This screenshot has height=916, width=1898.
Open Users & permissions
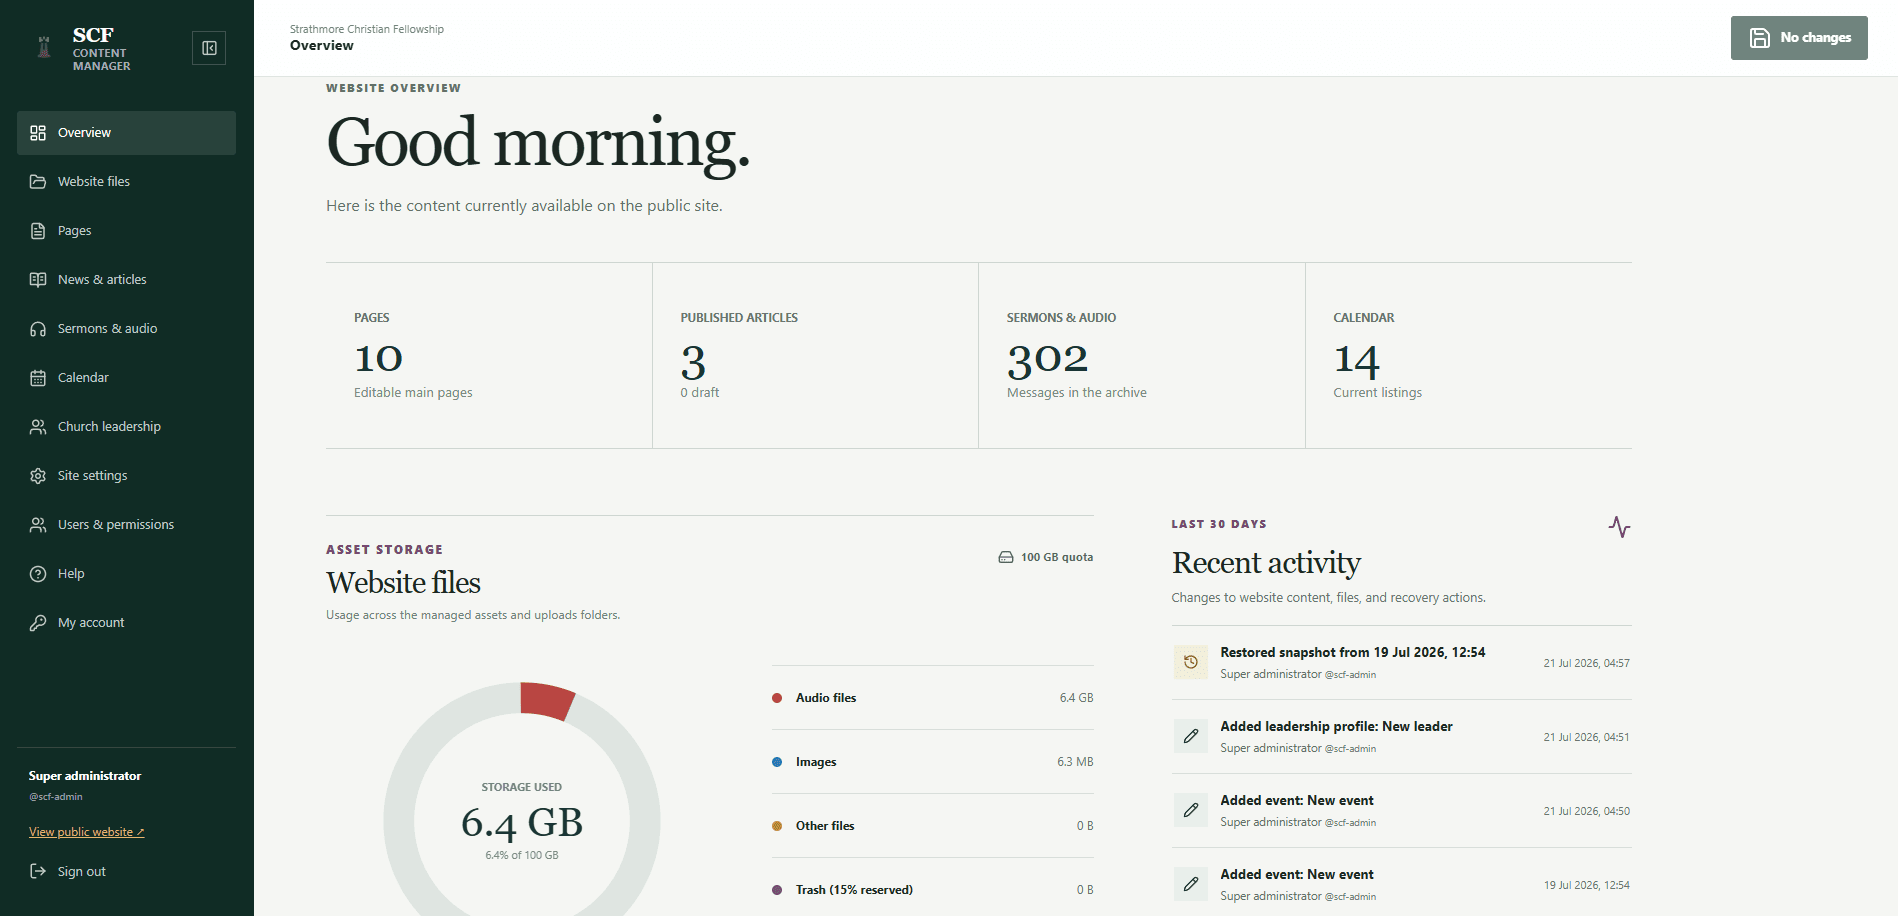click(126, 525)
